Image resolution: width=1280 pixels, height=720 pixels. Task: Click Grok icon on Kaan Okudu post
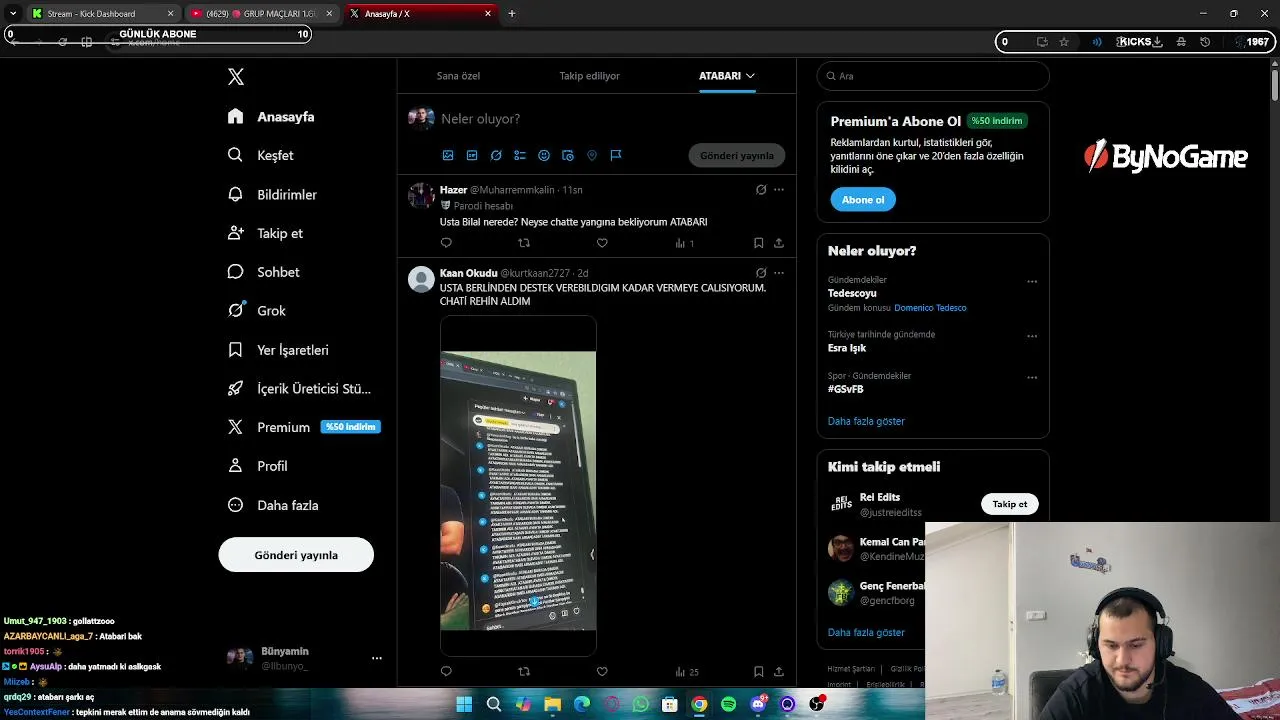click(761, 273)
